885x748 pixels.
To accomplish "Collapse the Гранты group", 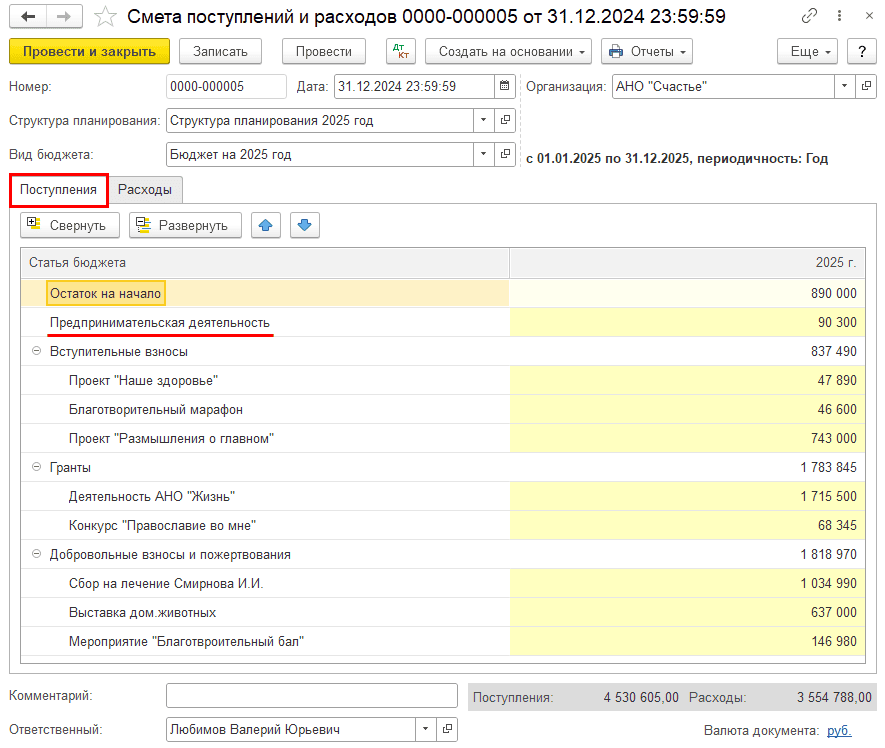I will pyautogui.click(x=37, y=467).
